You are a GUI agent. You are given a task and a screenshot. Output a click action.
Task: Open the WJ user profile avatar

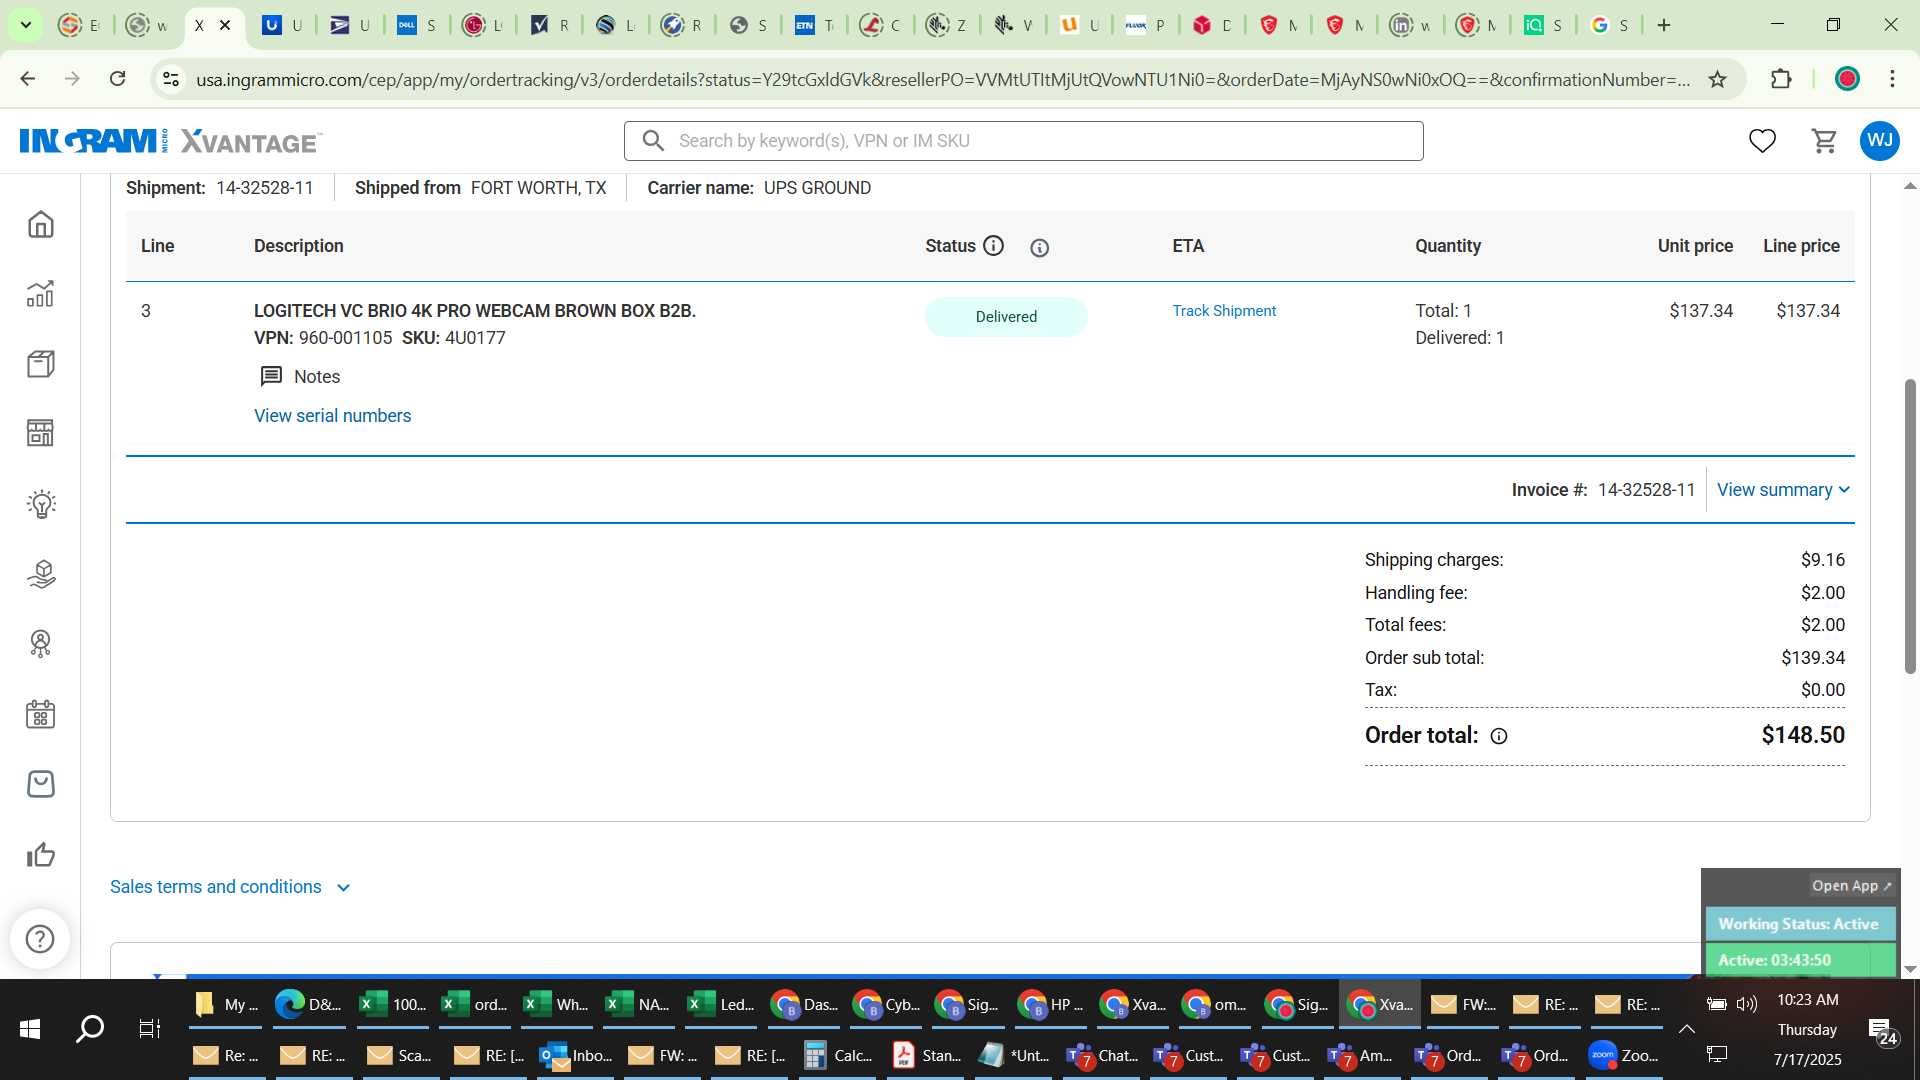(1880, 141)
